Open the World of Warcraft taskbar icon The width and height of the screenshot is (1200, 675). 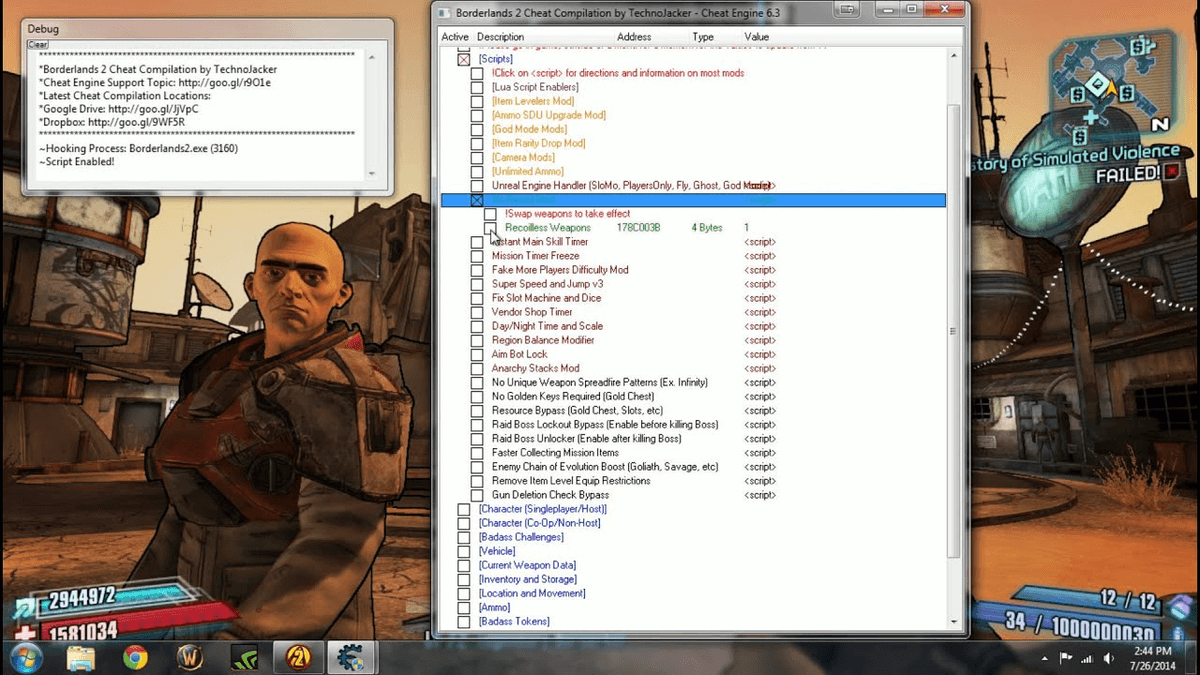tap(189, 657)
